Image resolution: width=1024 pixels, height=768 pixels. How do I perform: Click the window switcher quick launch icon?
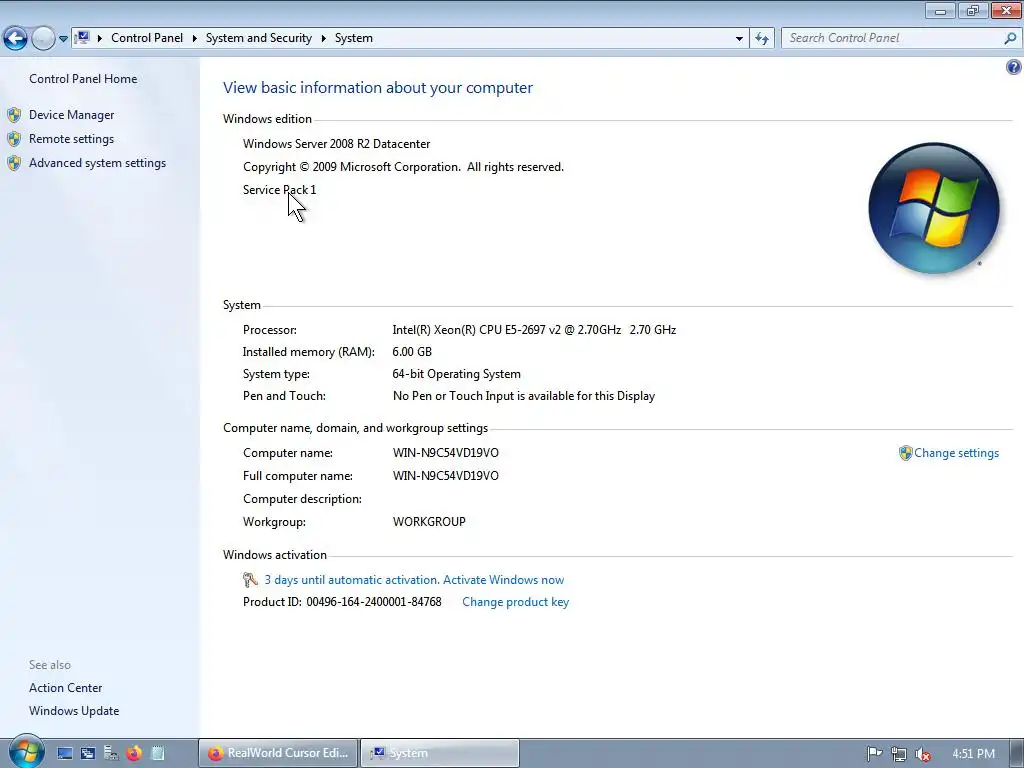(x=88, y=753)
